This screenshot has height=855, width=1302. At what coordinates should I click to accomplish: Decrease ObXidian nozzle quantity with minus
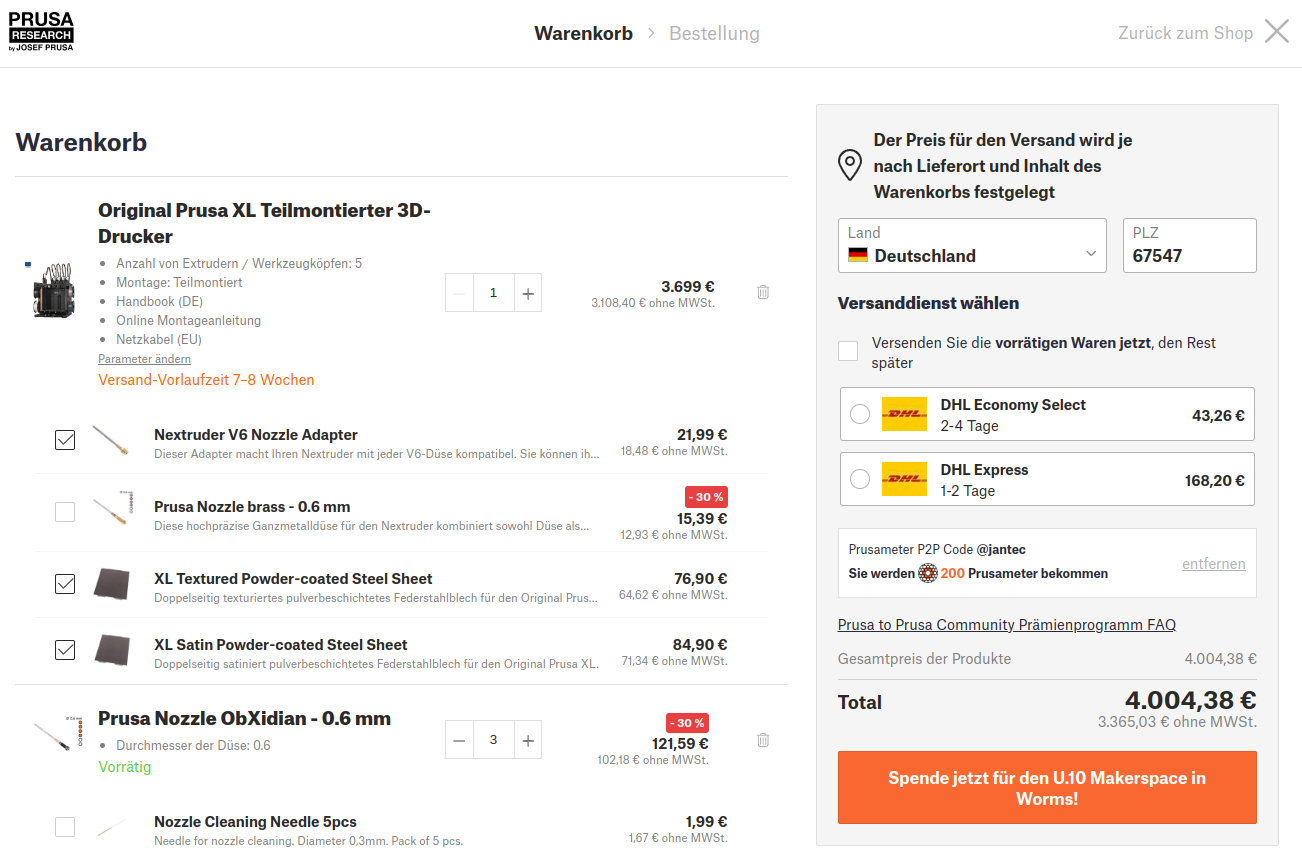click(459, 740)
